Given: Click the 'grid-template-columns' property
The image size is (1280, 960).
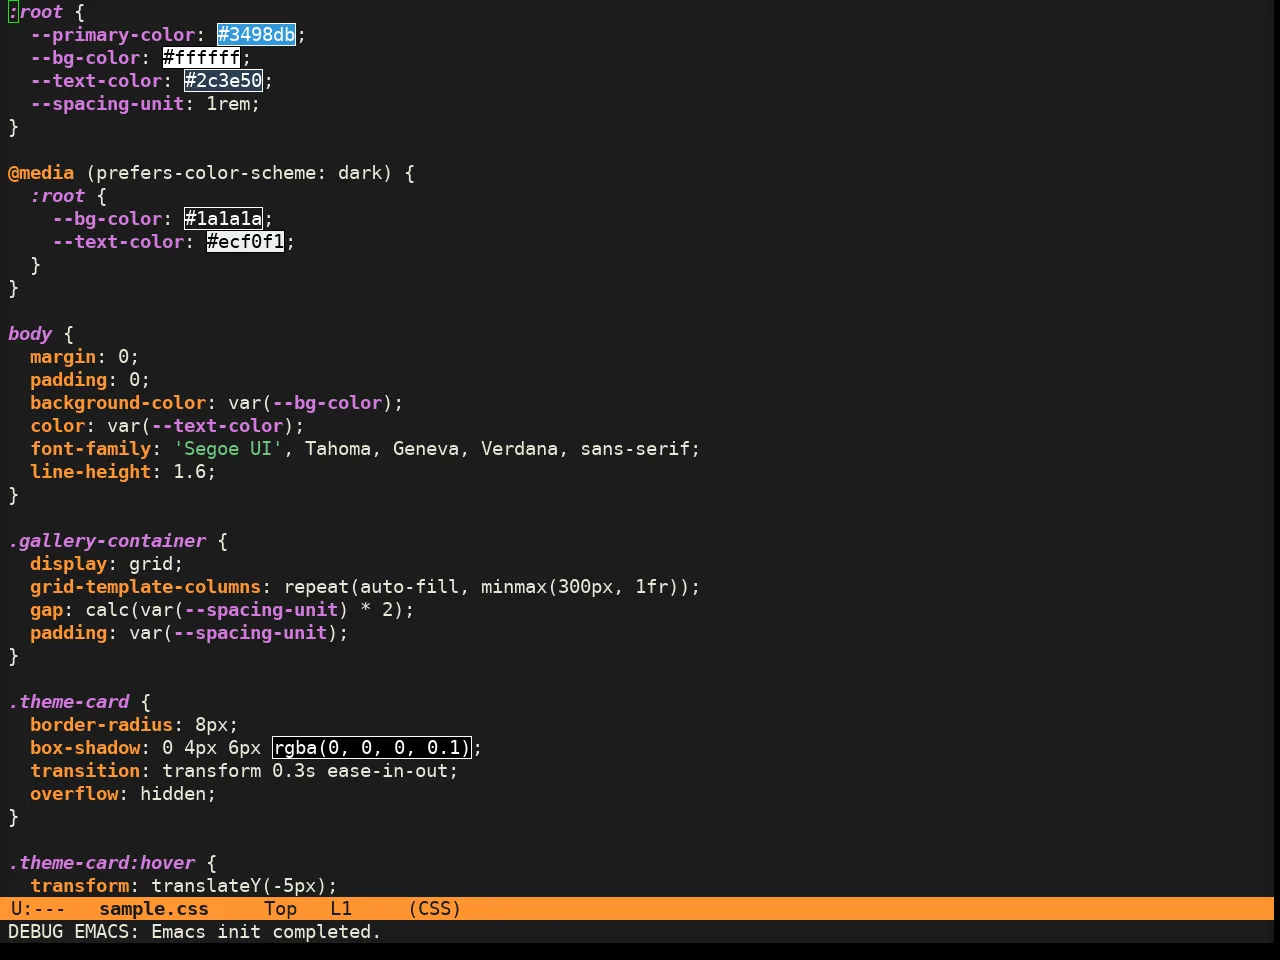Looking at the screenshot, I should [145, 587].
